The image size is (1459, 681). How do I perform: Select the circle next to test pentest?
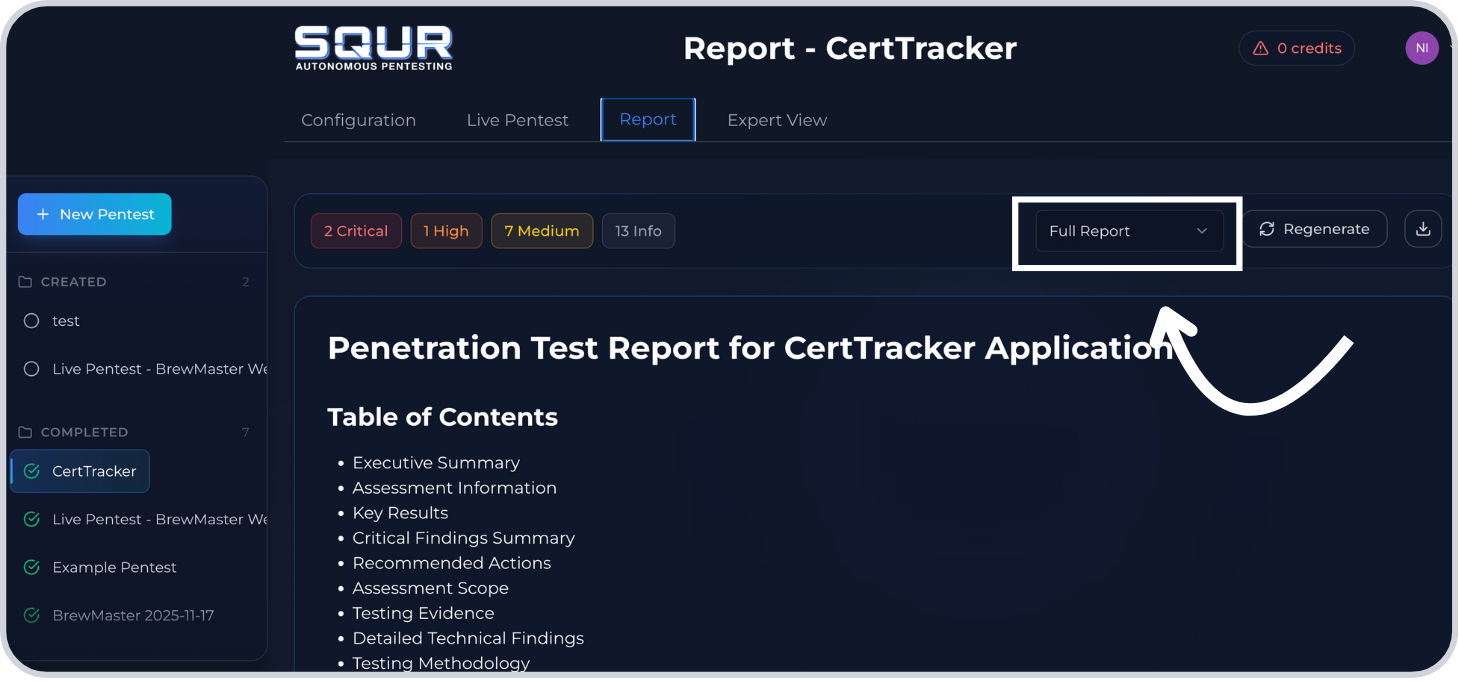31,320
